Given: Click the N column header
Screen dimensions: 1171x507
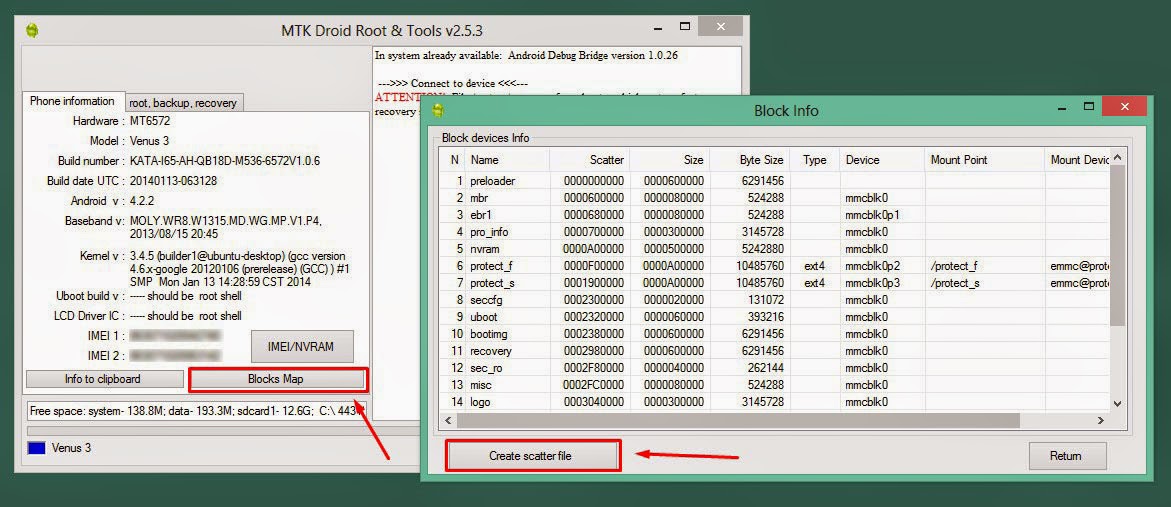Looking at the screenshot, I should click(454, 160).
